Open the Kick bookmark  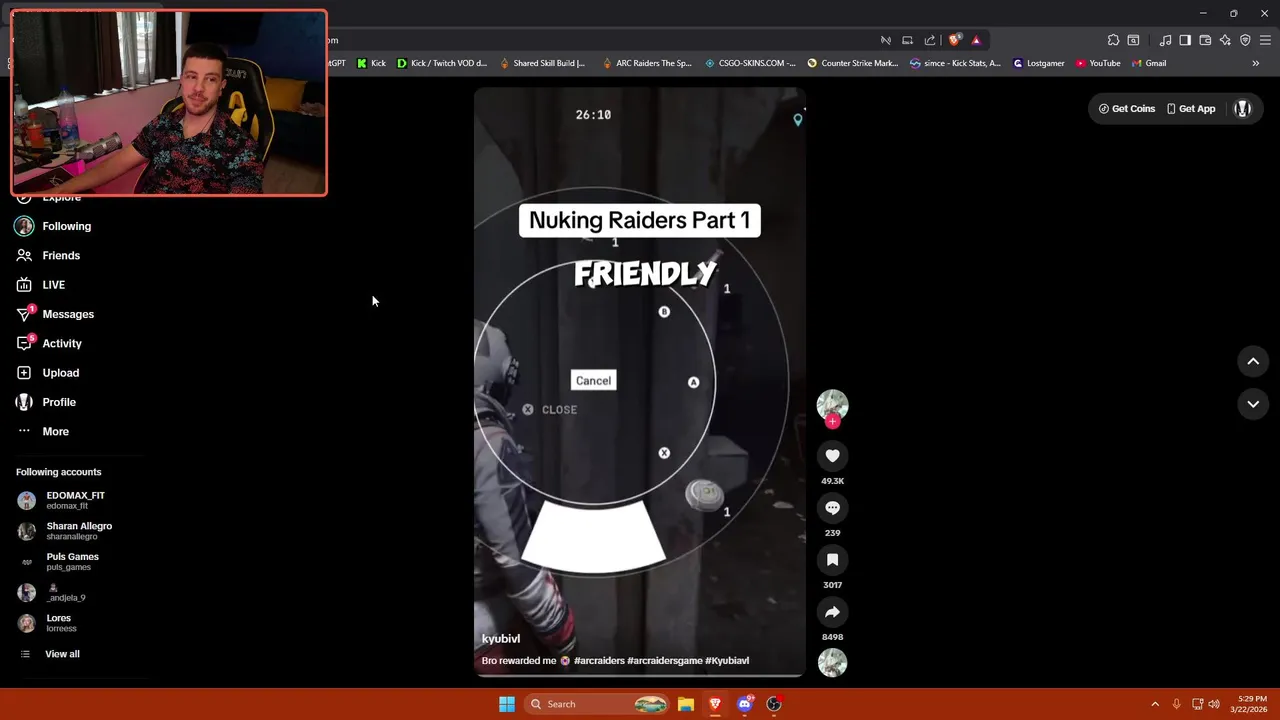[371, 63]
